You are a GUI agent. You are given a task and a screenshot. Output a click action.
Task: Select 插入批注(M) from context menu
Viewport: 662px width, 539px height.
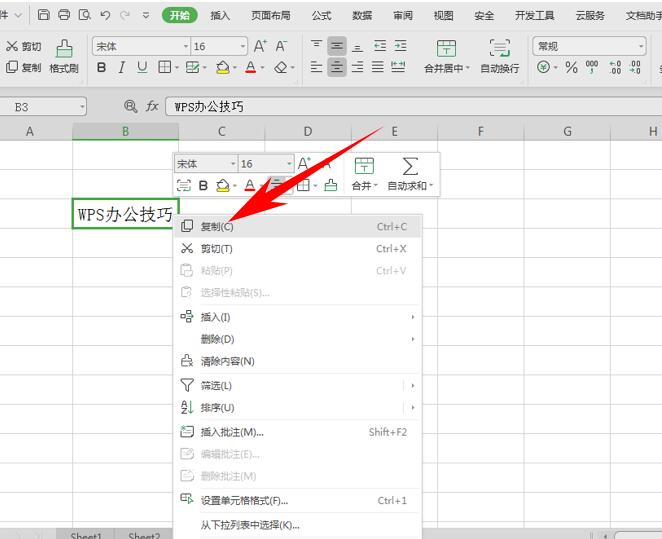[298, 432]
